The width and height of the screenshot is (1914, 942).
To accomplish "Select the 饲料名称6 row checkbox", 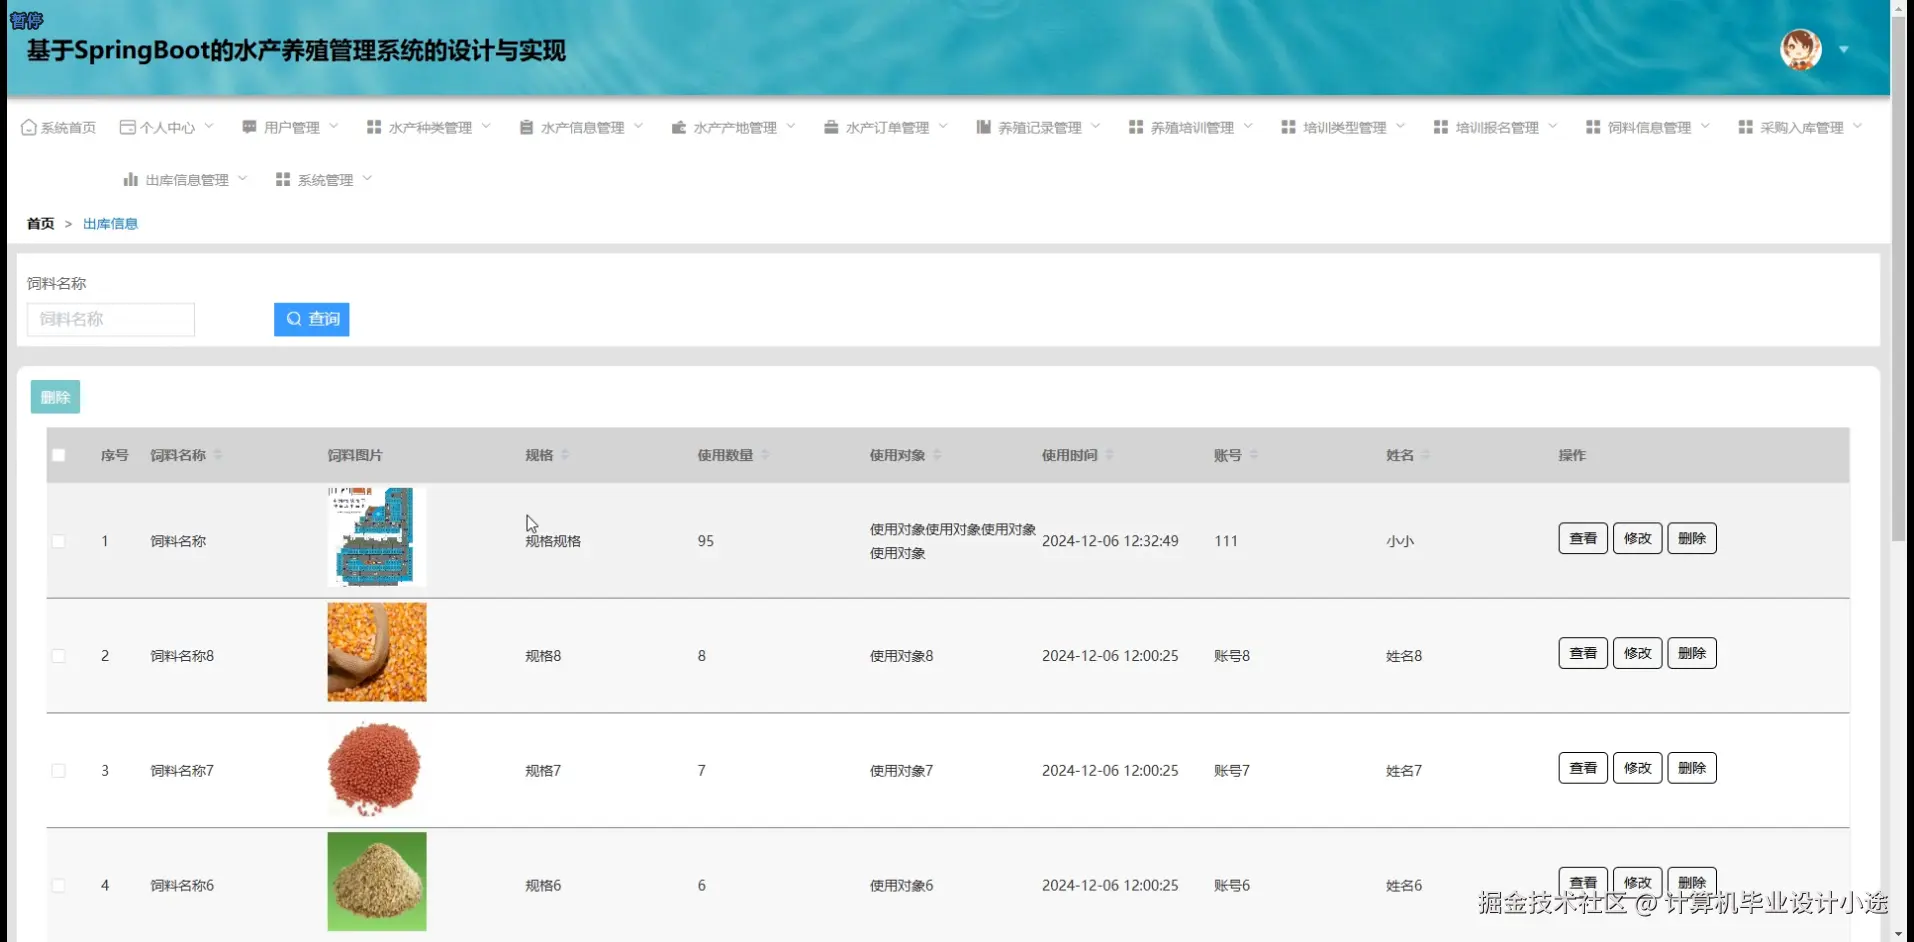I will (x=59, y=885).
